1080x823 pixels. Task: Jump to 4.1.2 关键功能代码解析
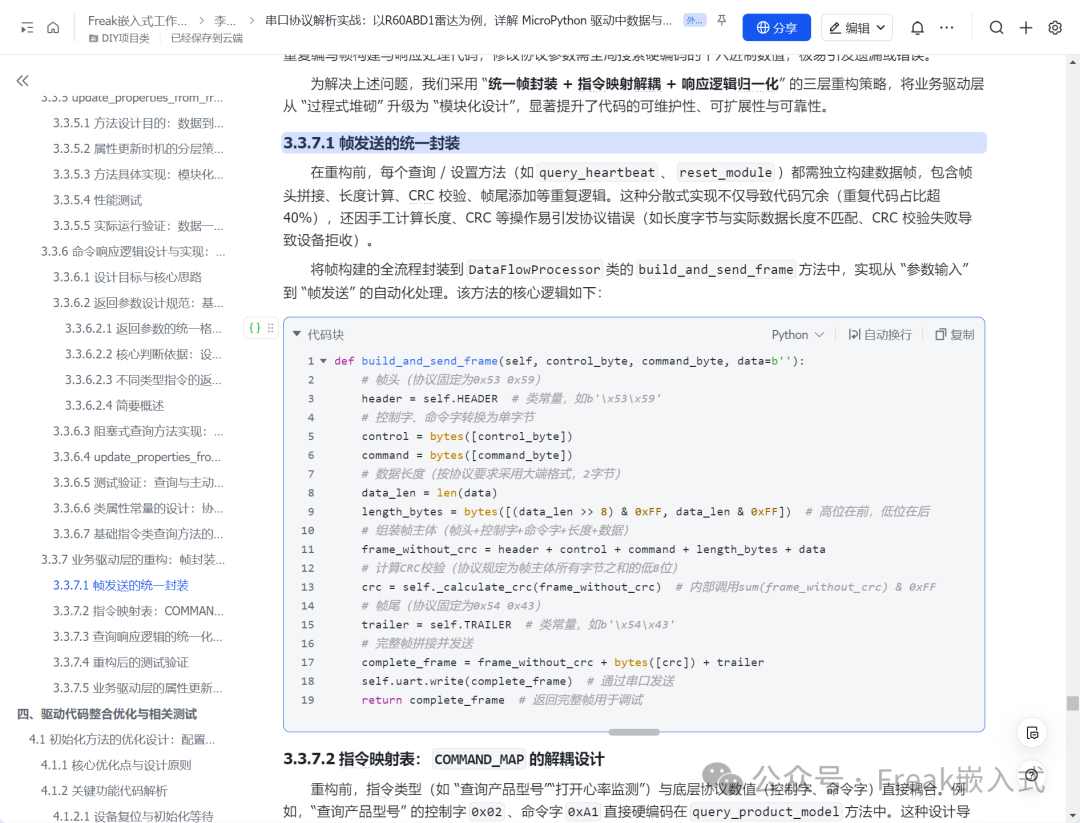pos(104,791)
